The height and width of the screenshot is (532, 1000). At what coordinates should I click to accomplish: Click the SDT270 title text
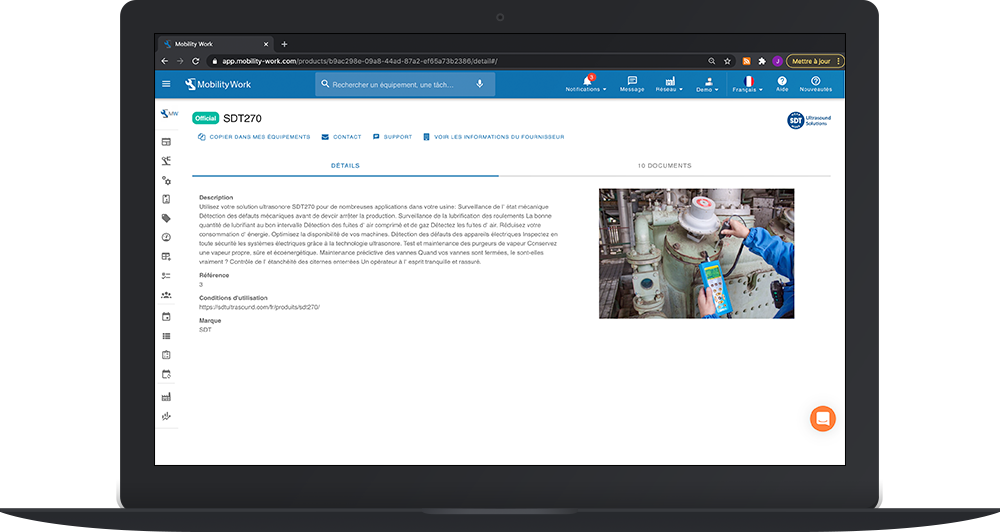242,118
